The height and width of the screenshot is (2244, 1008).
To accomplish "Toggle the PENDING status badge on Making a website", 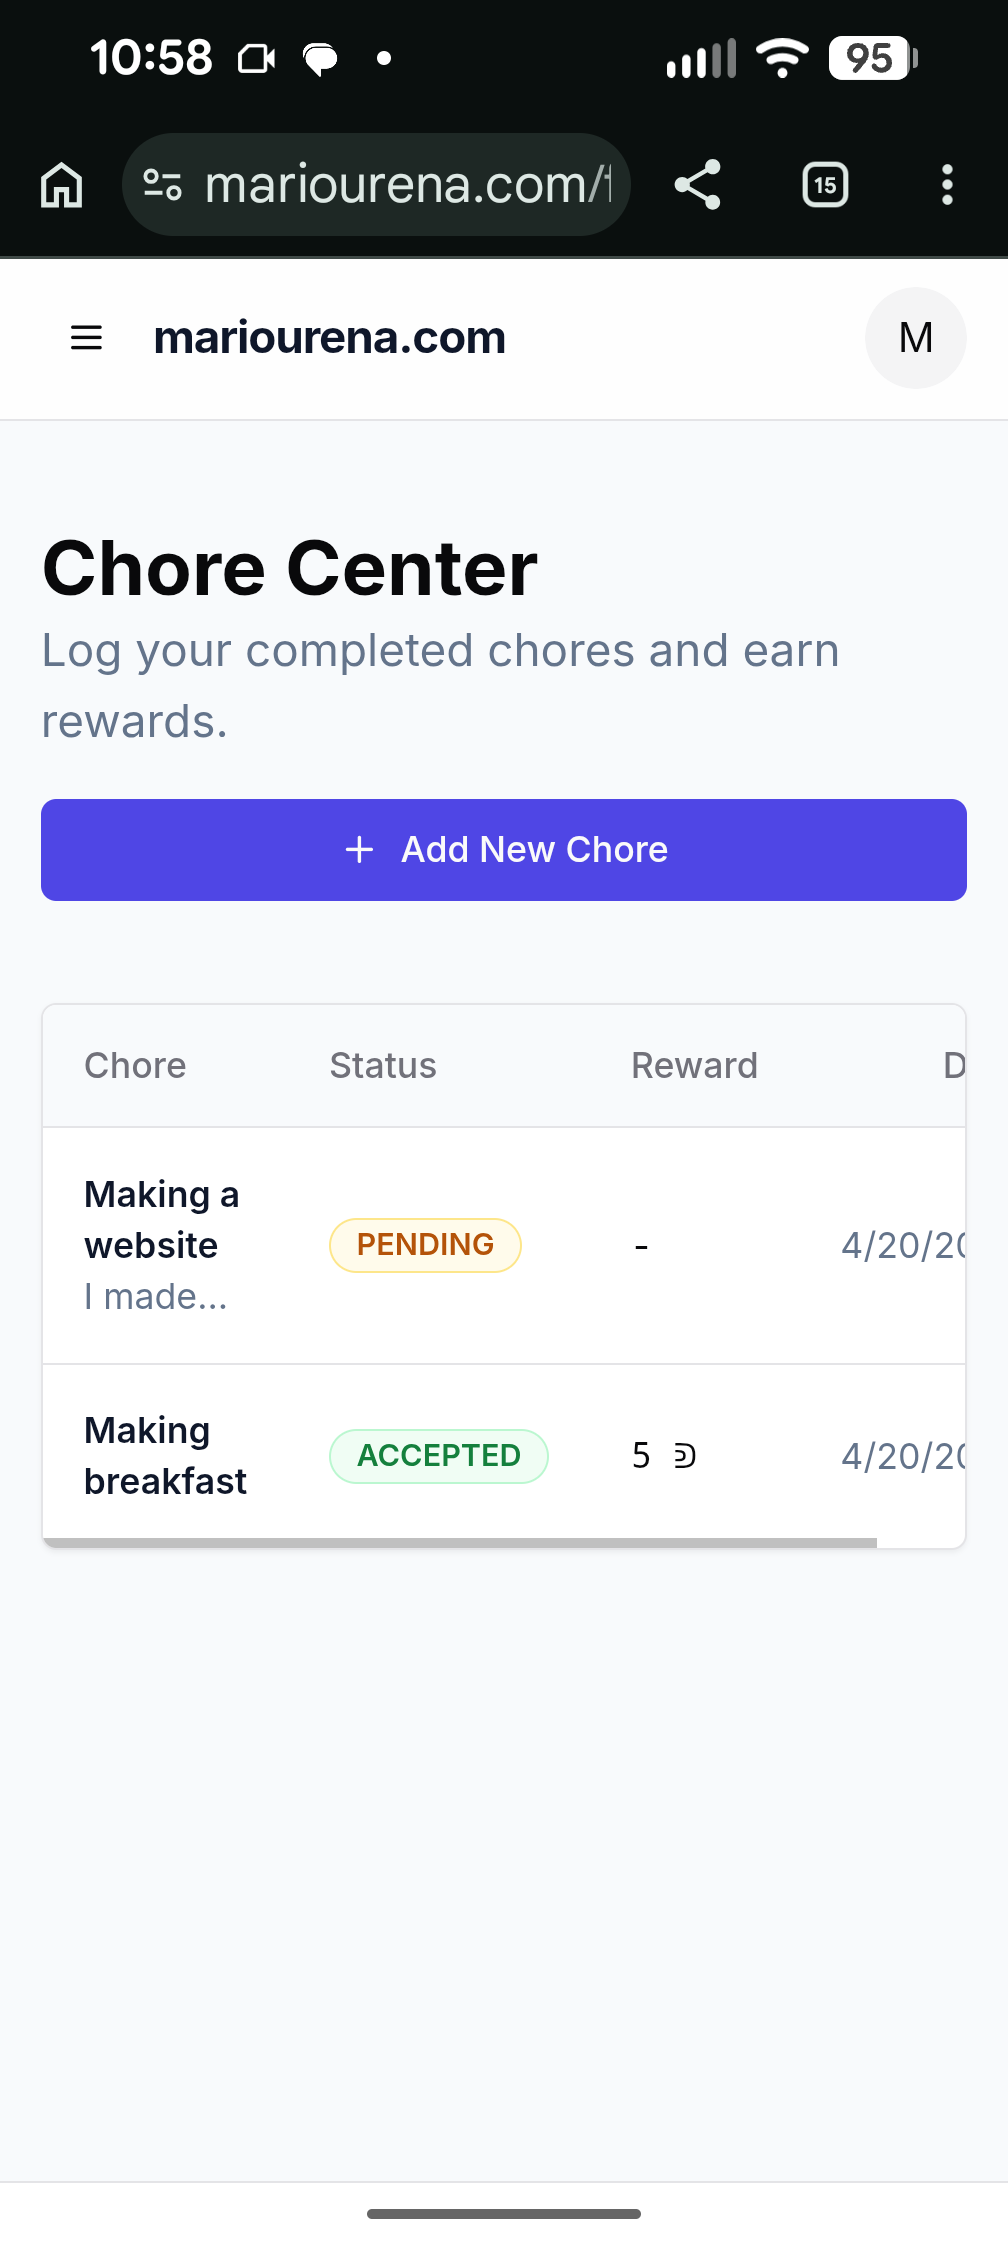I will click(x=425, y=1245).
